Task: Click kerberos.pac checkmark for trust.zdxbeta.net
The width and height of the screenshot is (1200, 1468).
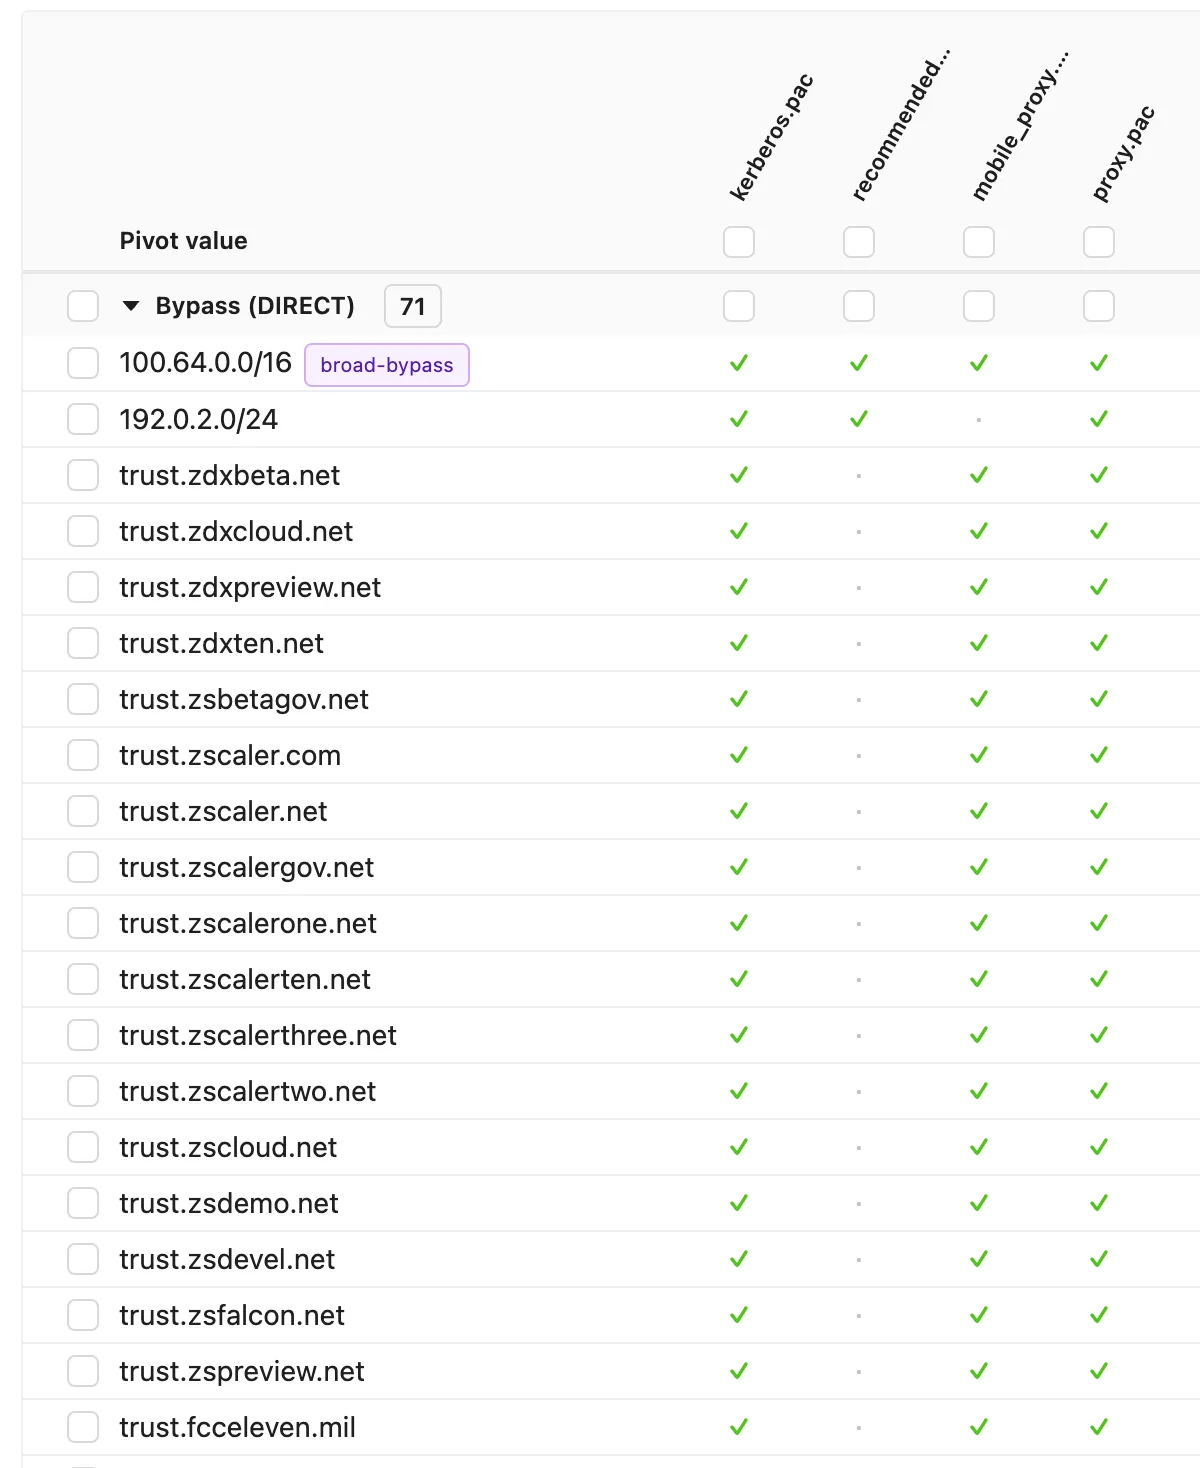Action: [x=739, y=475]
